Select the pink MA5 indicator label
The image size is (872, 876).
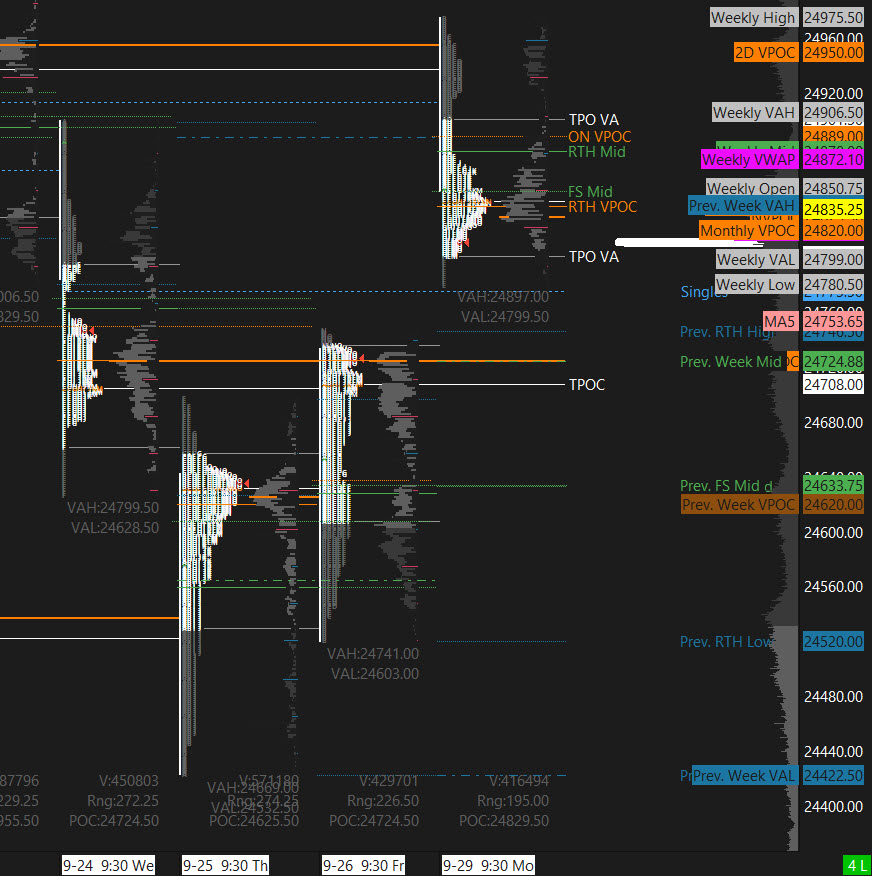click(x=780, y=321)
